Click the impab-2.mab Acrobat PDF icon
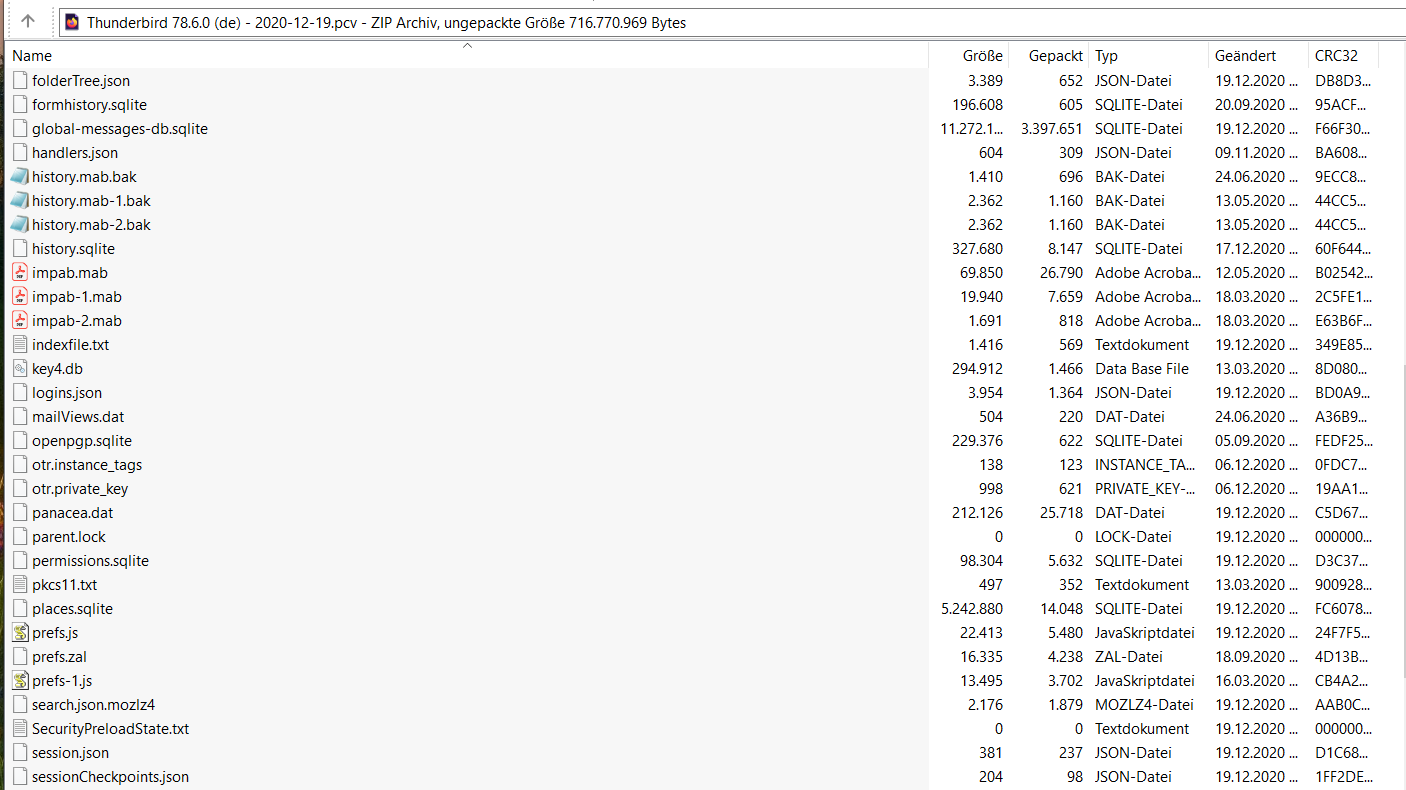 pos(20,321)
